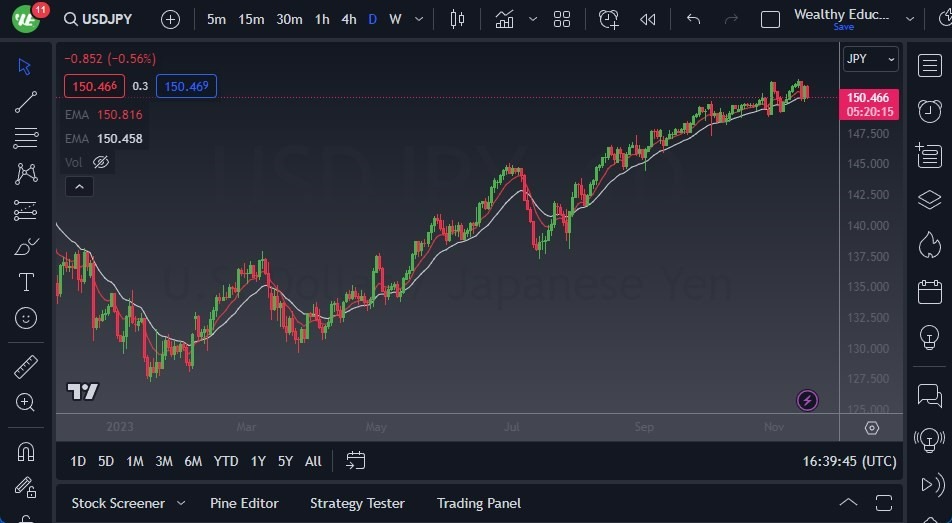Screen dimensions: 952x523
Task: Select the trend line drawing tool
Action: click(x=26, y=102)
